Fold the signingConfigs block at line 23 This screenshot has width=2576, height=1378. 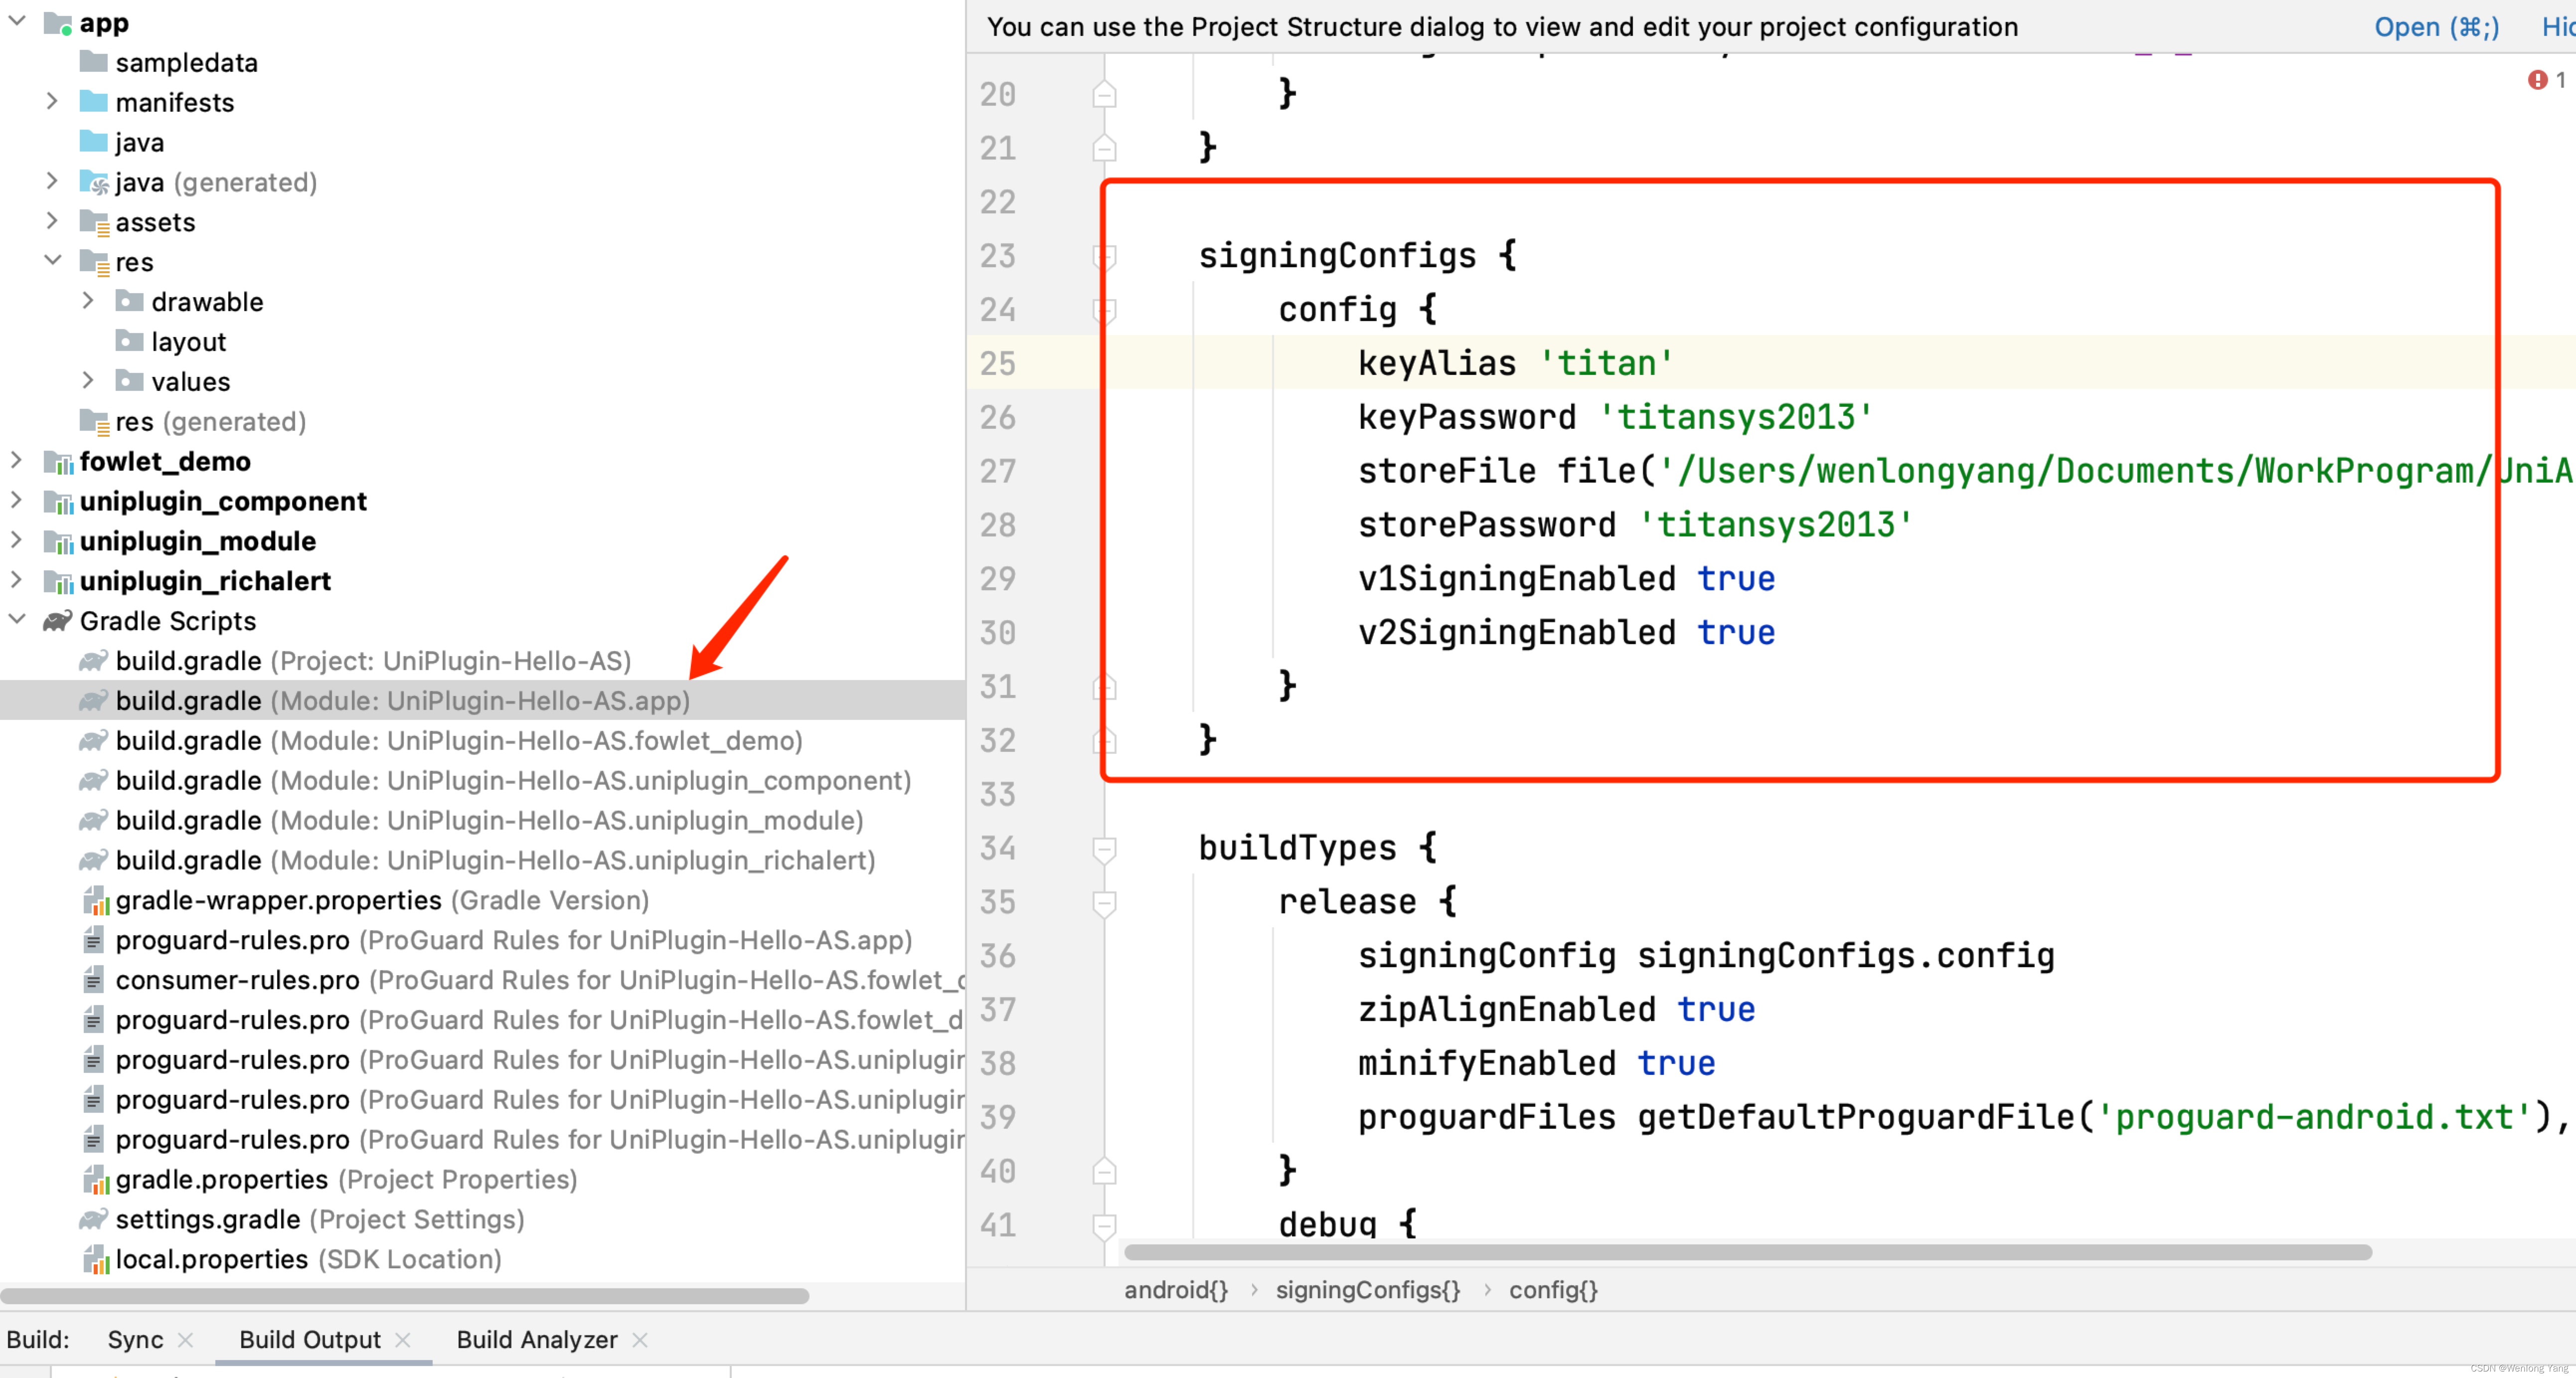1104,257
